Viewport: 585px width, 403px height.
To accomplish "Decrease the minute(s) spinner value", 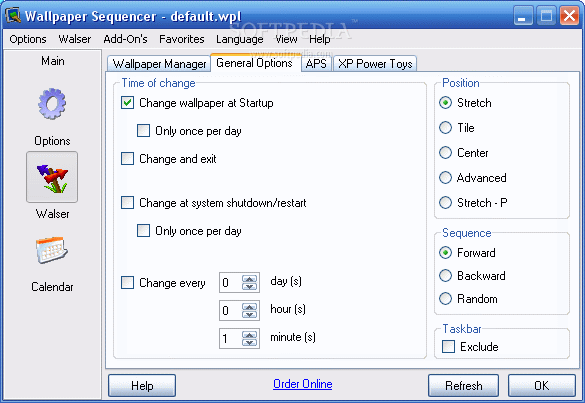I will [249, 342].
